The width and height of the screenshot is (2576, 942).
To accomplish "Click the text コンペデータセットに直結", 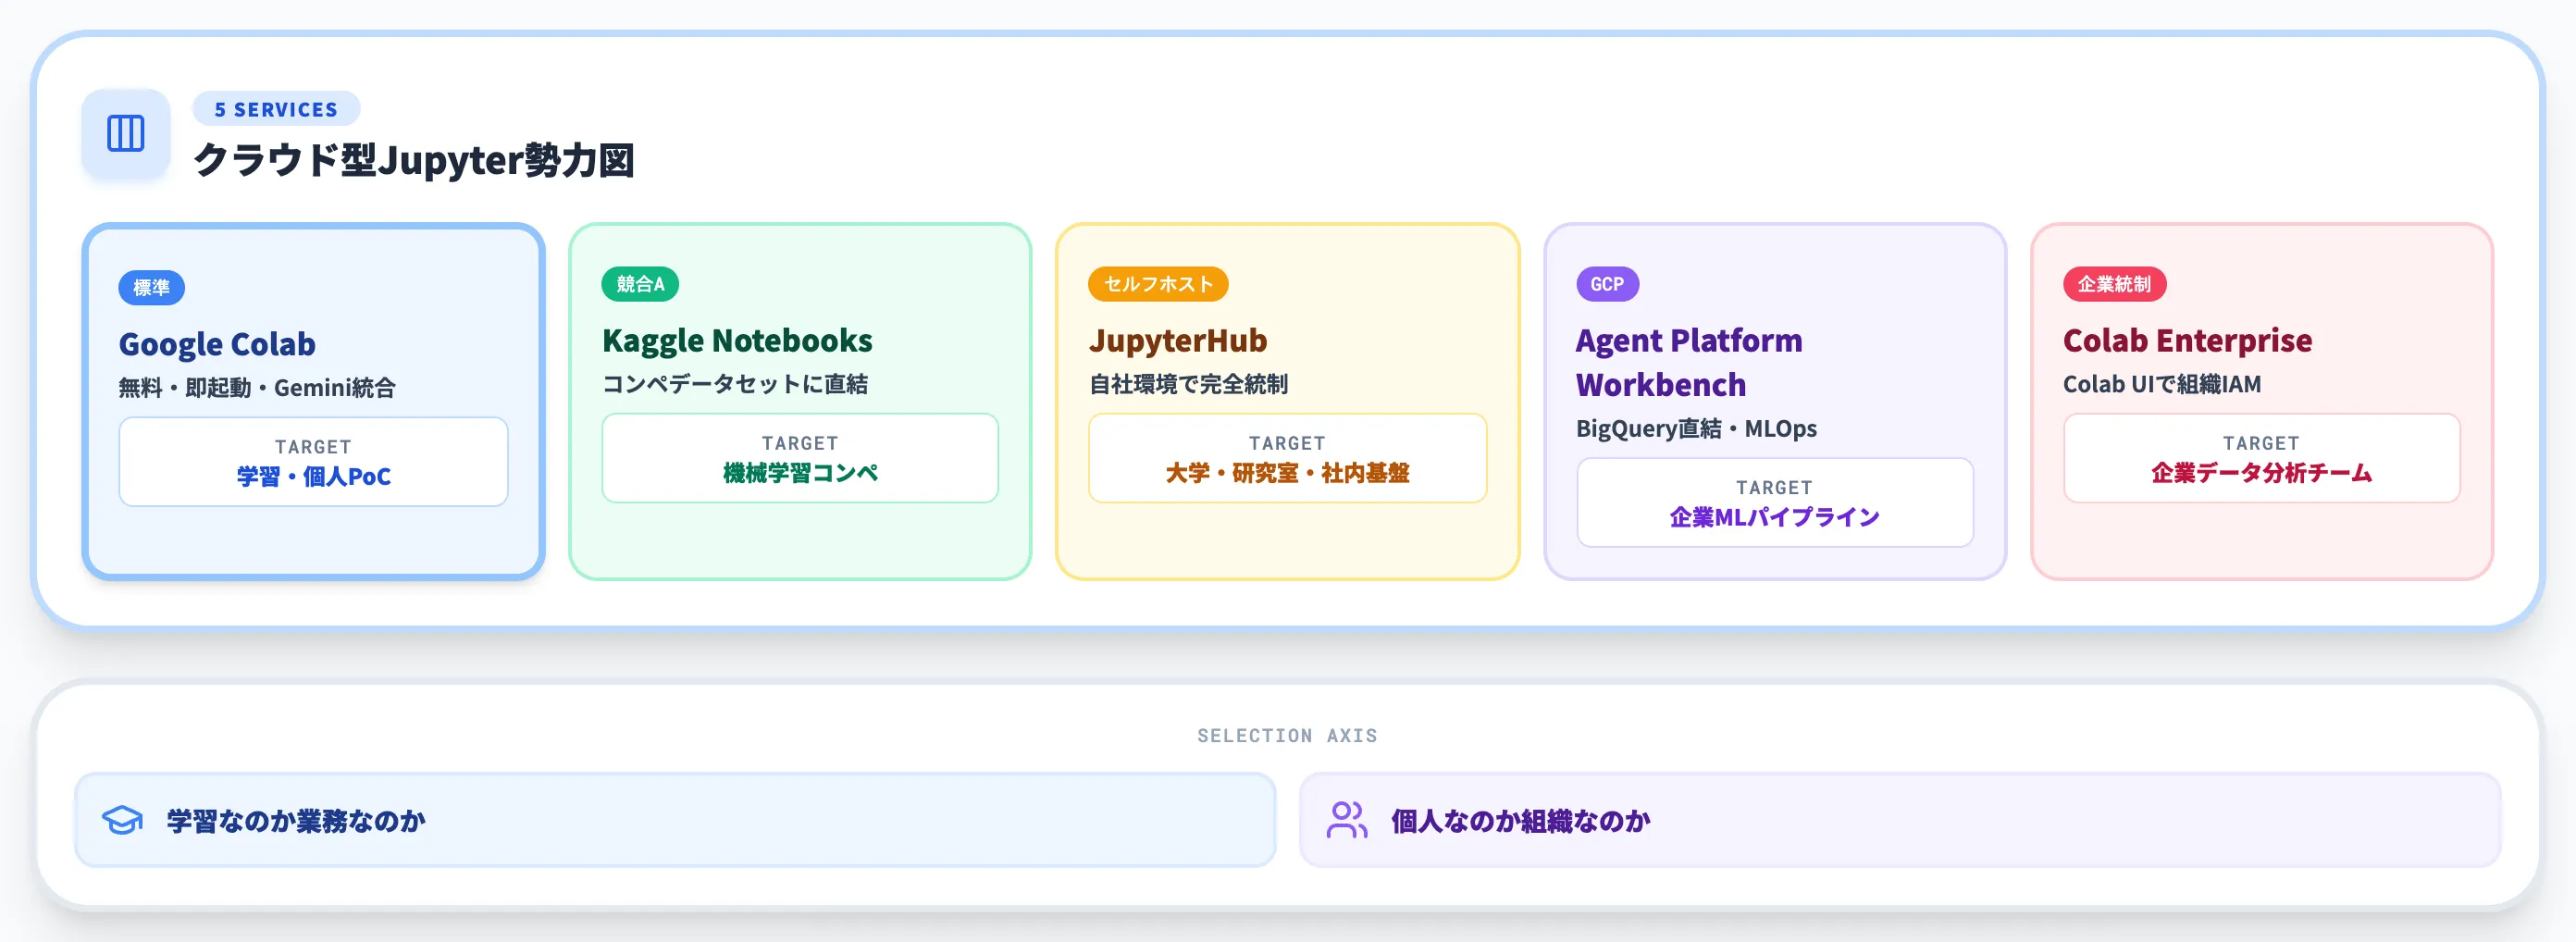I will (x=735, y=384).
